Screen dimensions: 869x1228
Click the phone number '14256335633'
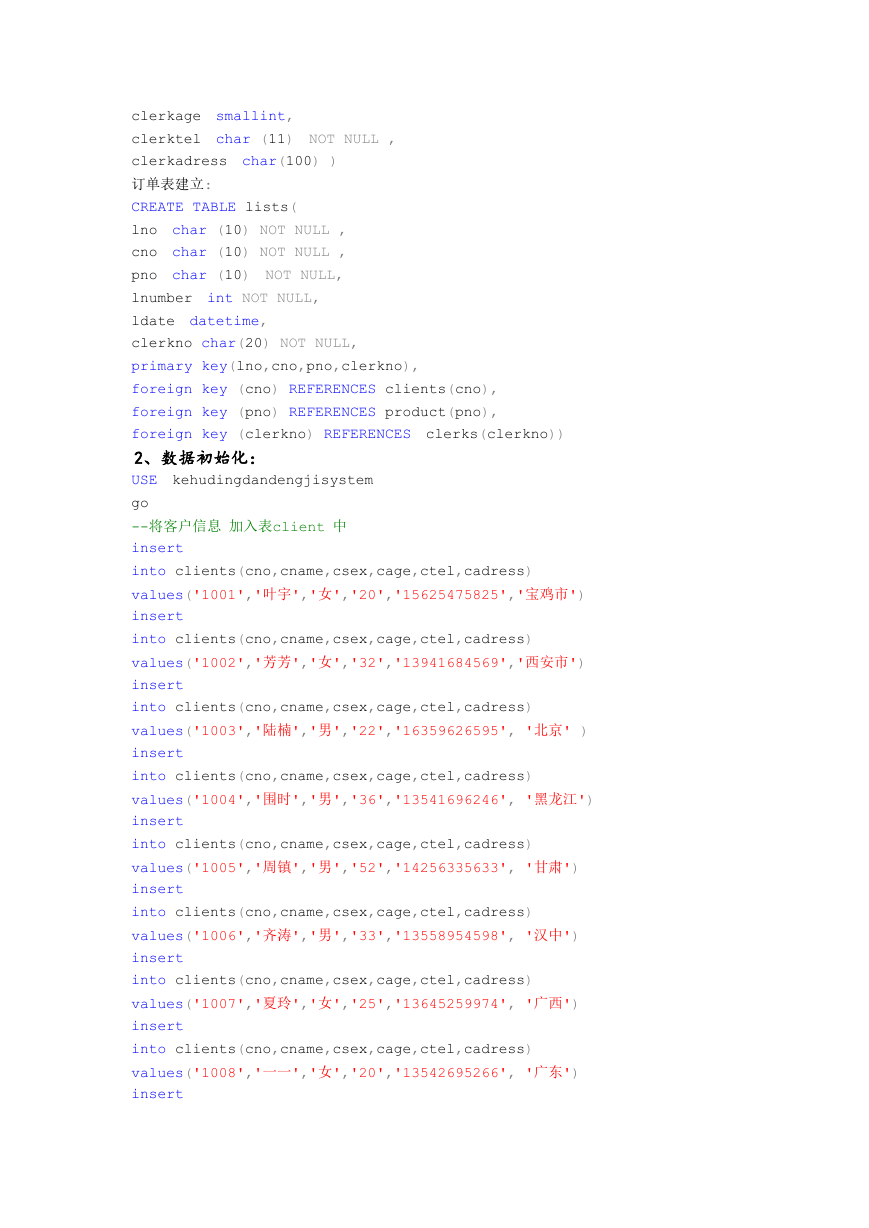pyautogui.click(x=448, y=867)
